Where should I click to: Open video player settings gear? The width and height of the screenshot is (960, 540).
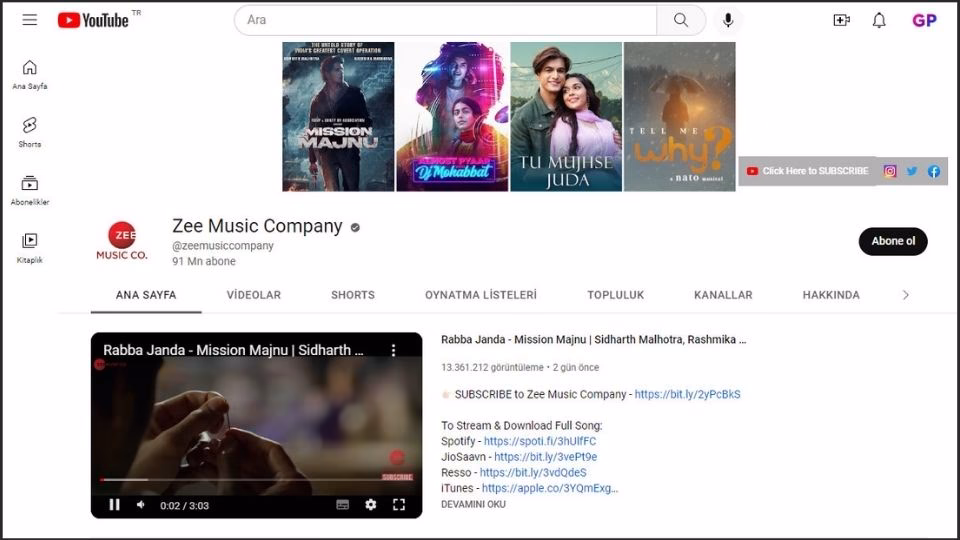point(370,505)
